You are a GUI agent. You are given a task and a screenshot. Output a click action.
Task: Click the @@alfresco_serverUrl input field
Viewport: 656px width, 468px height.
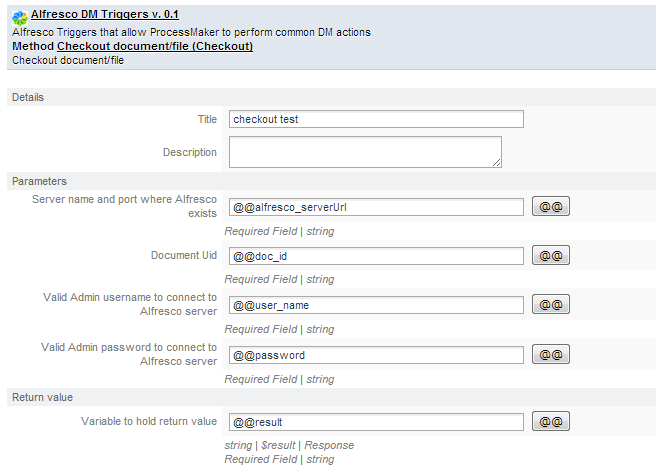pyautogui.click(x=376, y=207)
